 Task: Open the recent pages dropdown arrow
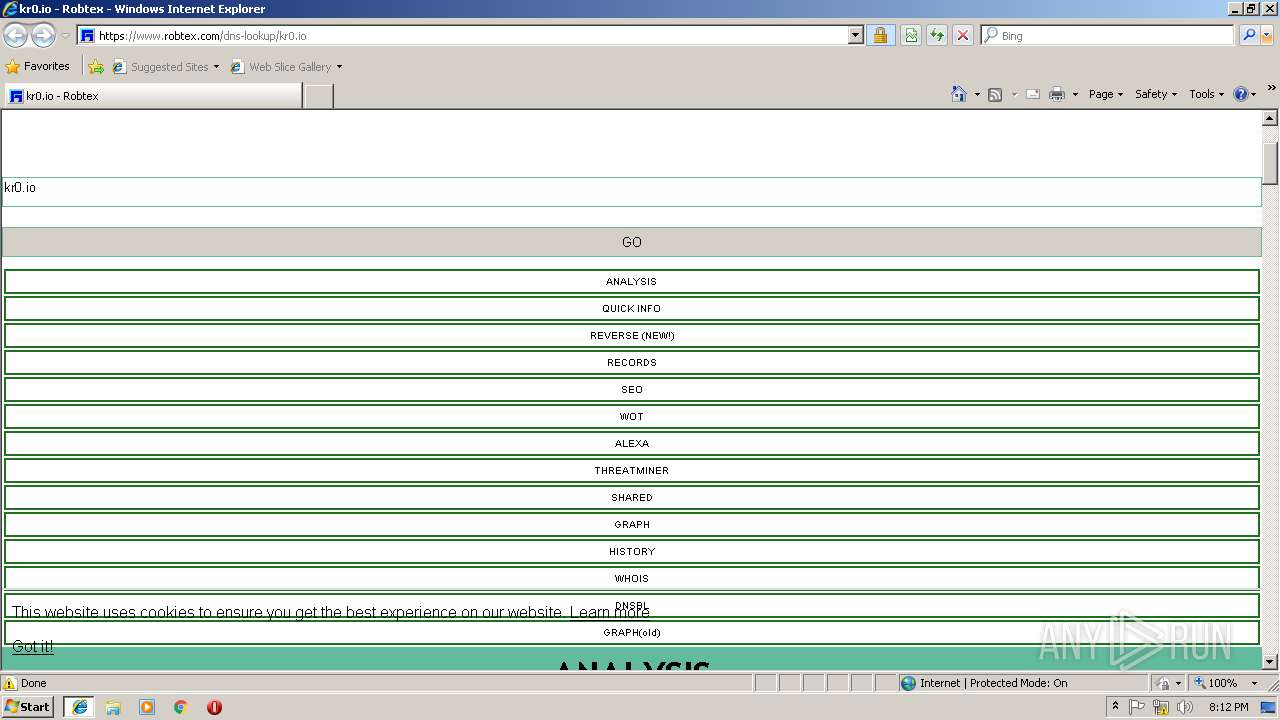[65, 36]
